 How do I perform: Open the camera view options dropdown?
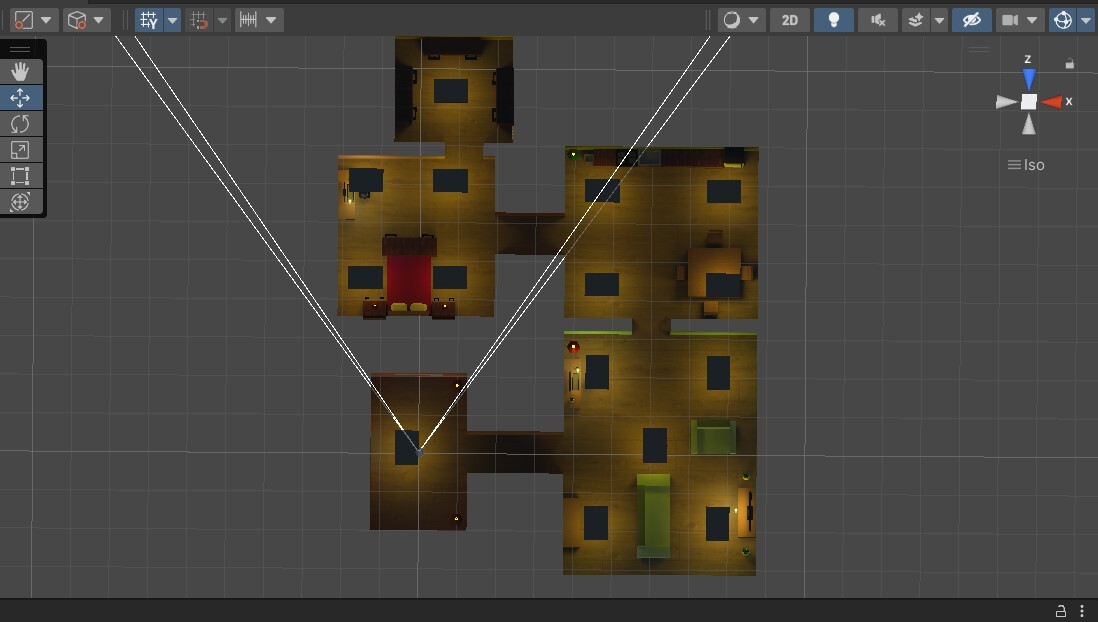(x=1031, y=19)
